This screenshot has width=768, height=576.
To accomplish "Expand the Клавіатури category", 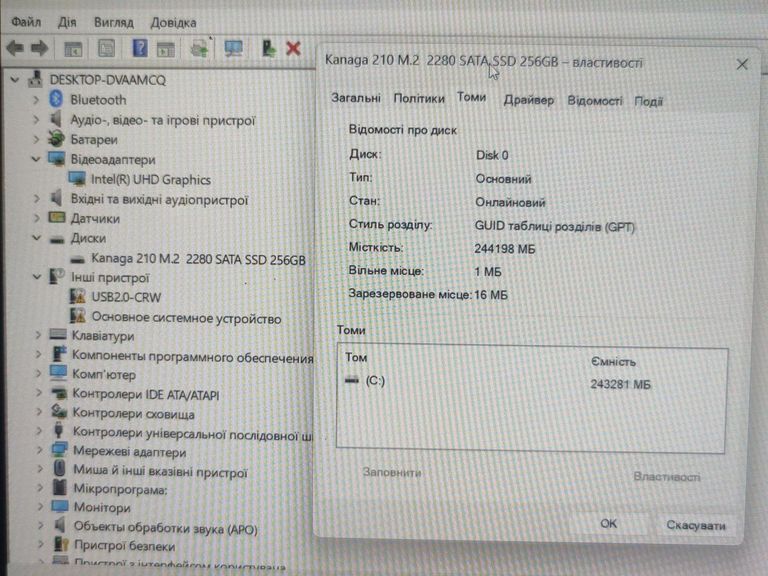I will coord(38,336).
